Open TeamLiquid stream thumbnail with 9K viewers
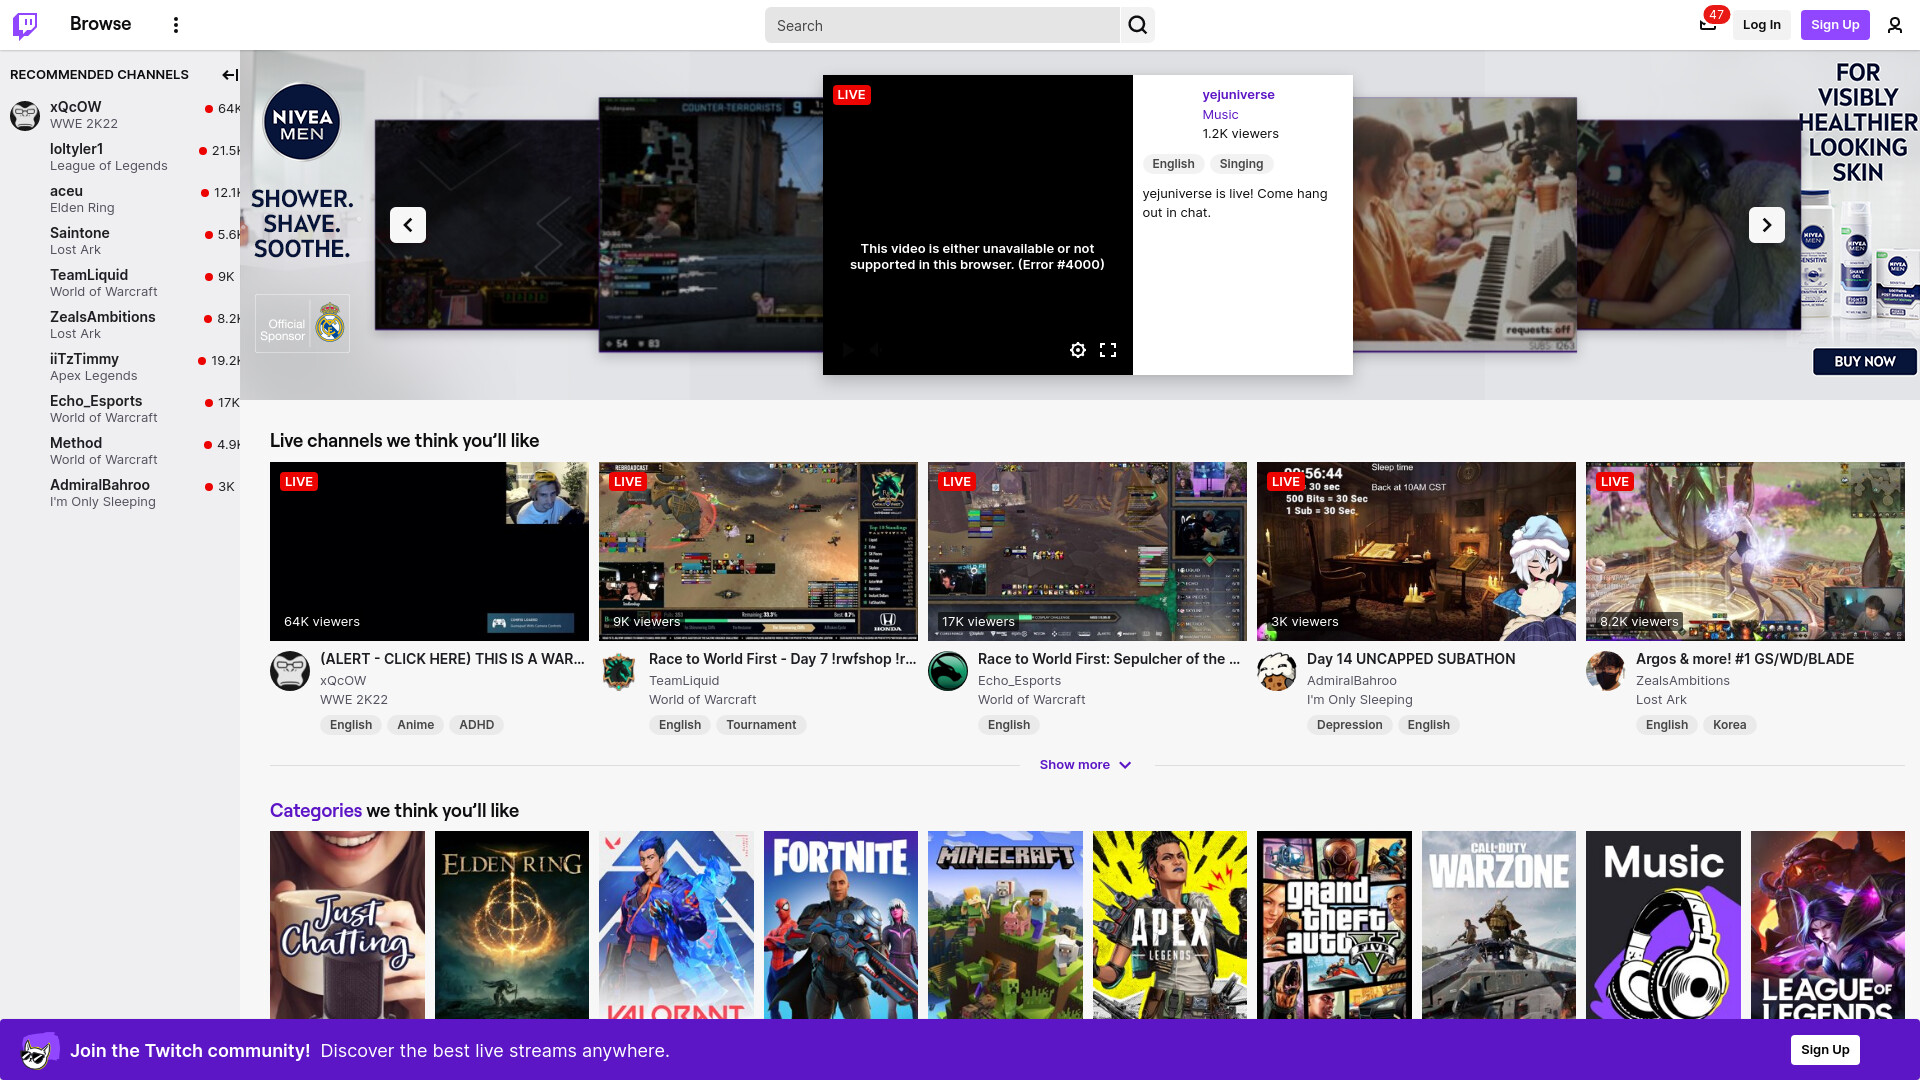 [x=758, y=551]
